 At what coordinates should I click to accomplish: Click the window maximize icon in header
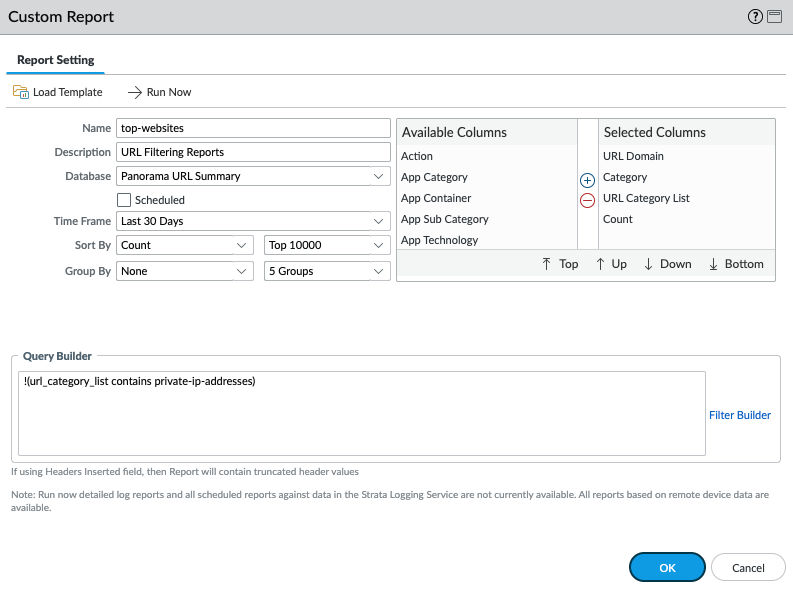point(774,17)
